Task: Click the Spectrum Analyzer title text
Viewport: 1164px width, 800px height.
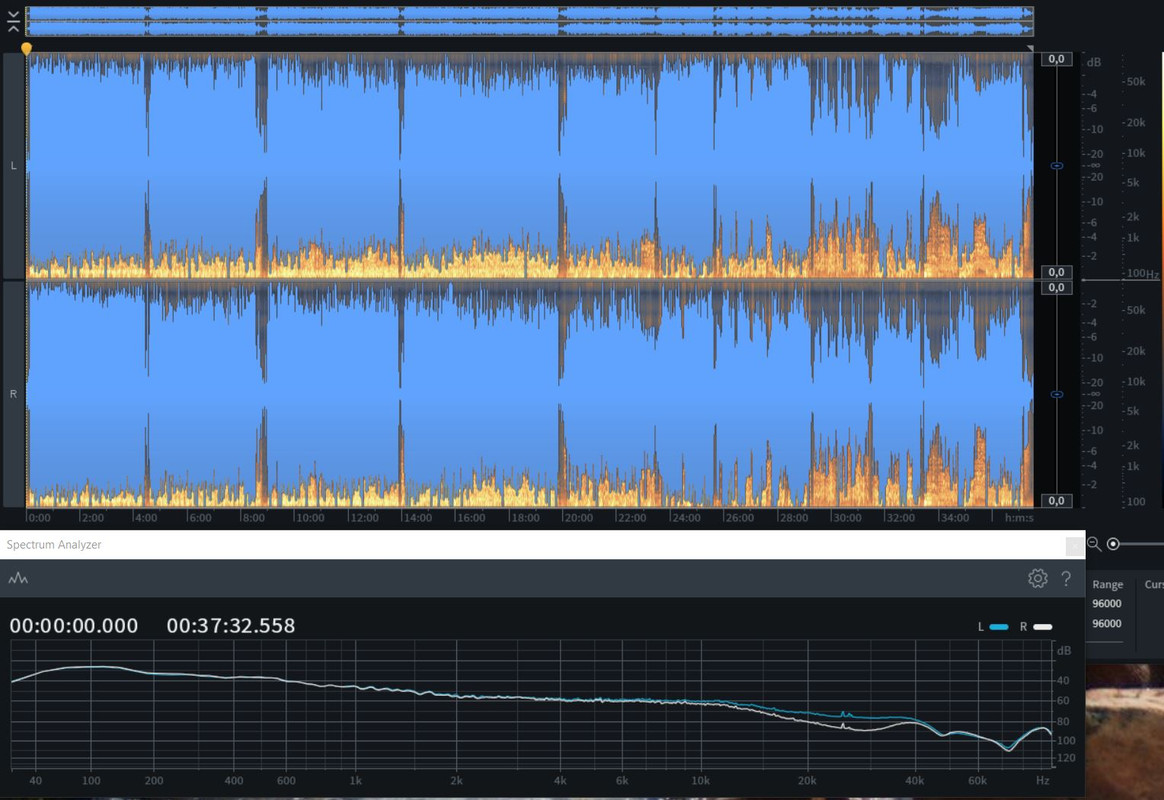Action: coord(54,545)
